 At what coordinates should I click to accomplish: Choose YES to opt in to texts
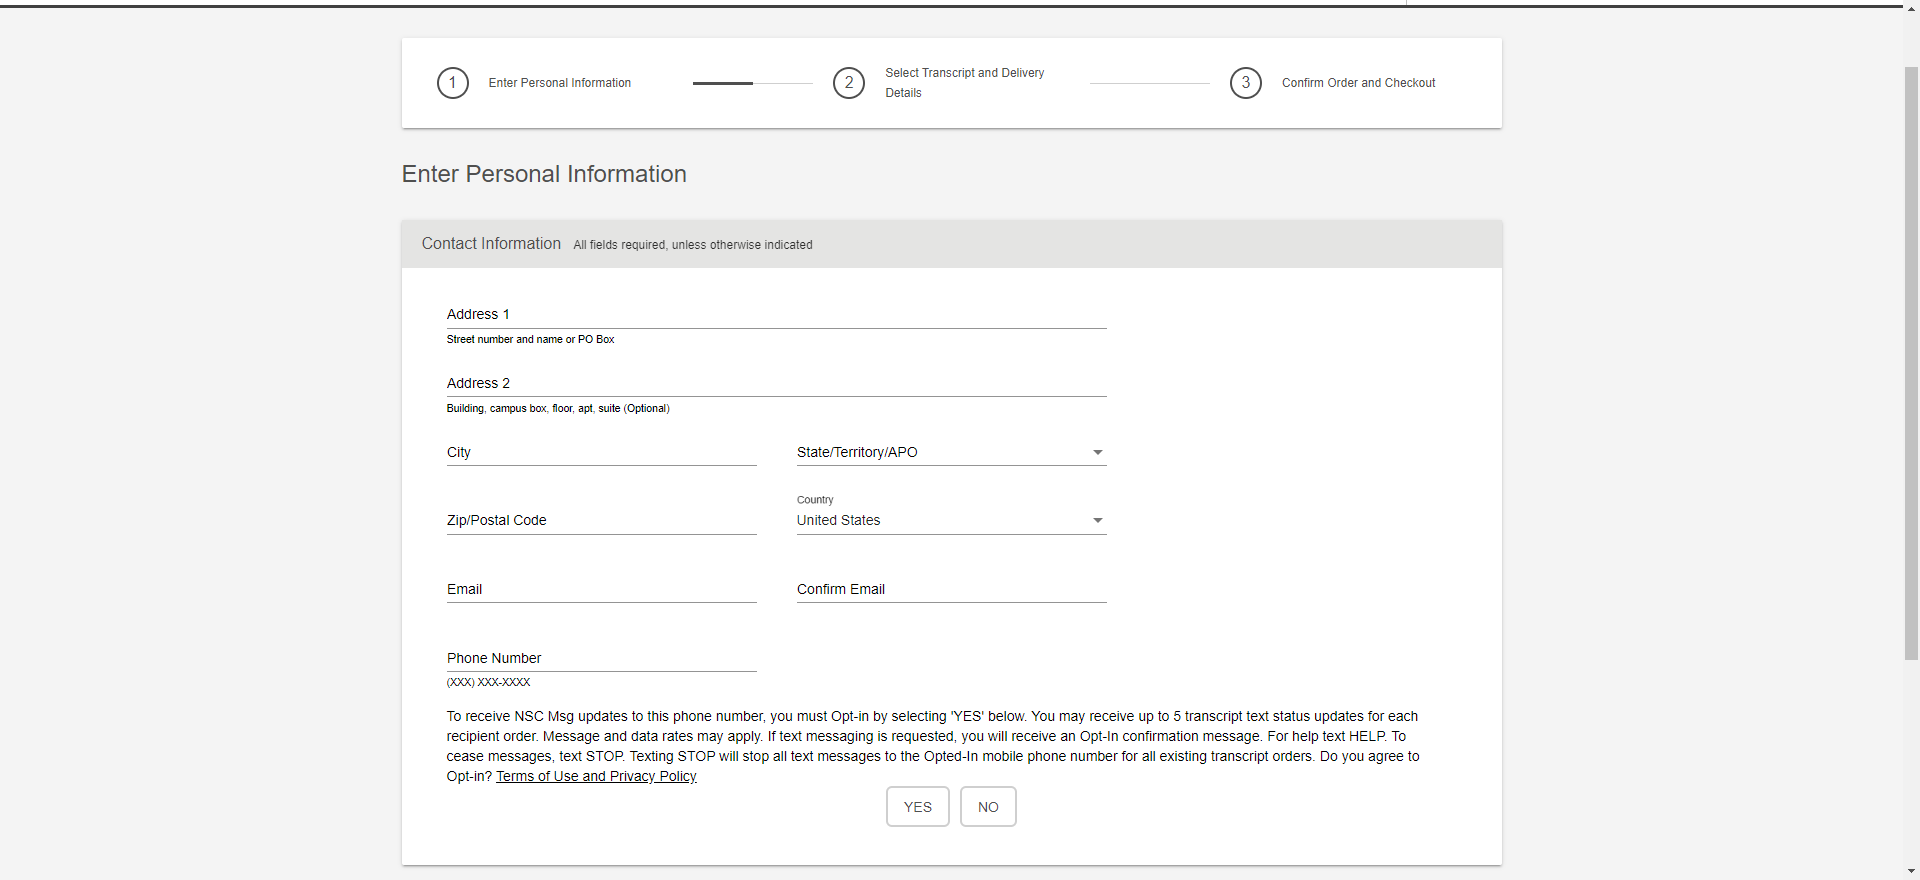tap(917, 807)
